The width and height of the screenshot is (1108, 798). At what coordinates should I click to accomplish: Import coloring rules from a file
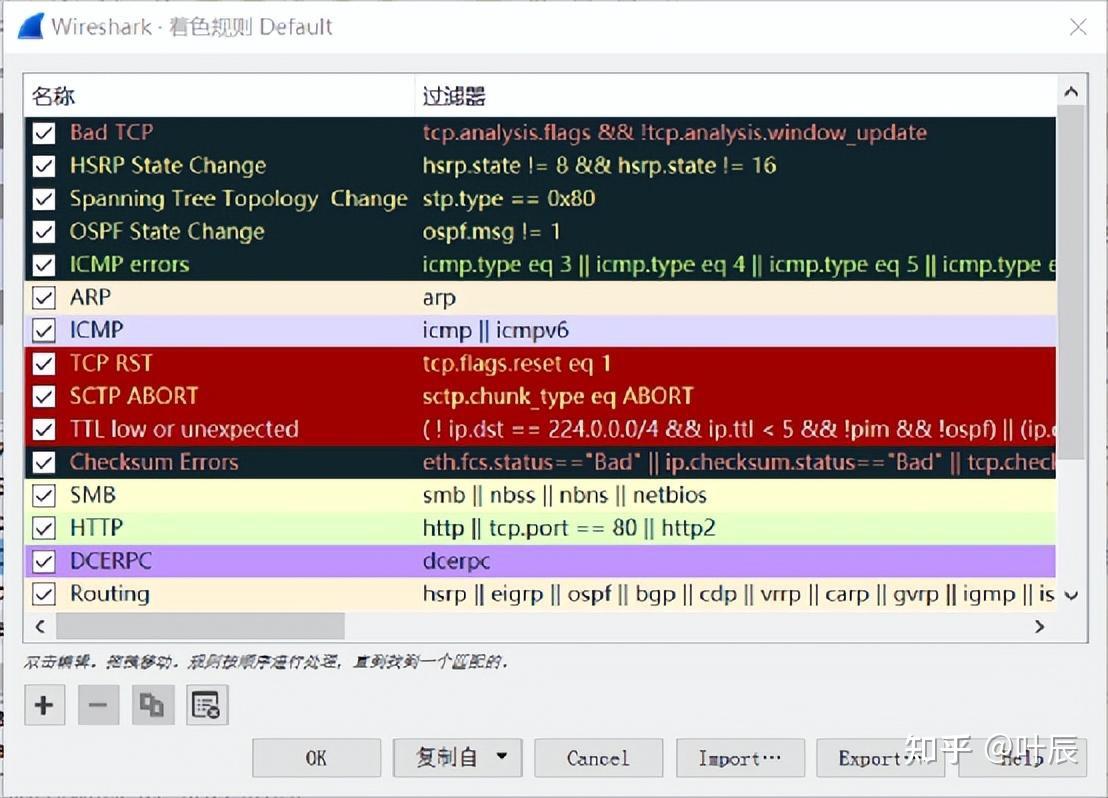[x=740, y=757]
